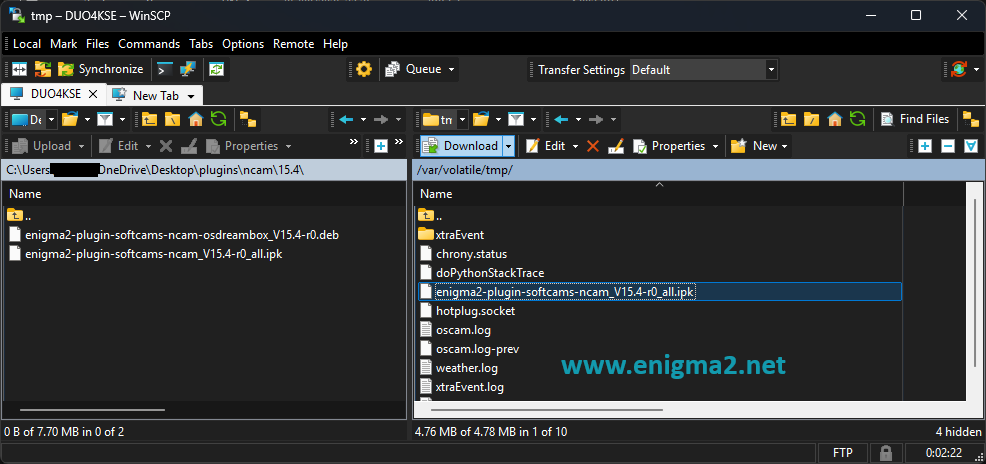
Task: Expand the New dropdown arrow
Action: (x=784, y=146)
